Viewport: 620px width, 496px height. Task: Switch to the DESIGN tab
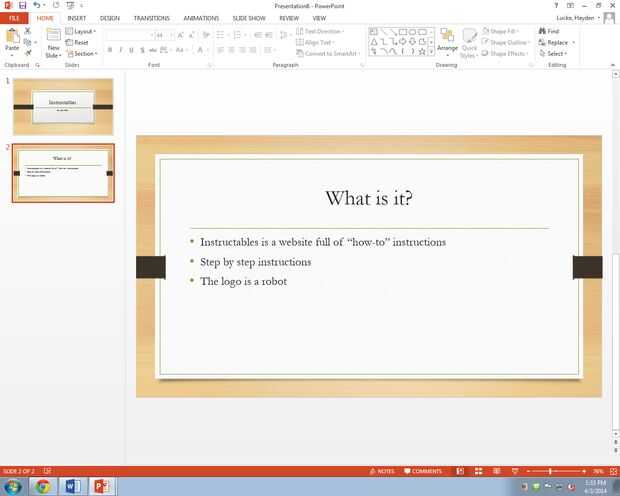tap(110, 18)
